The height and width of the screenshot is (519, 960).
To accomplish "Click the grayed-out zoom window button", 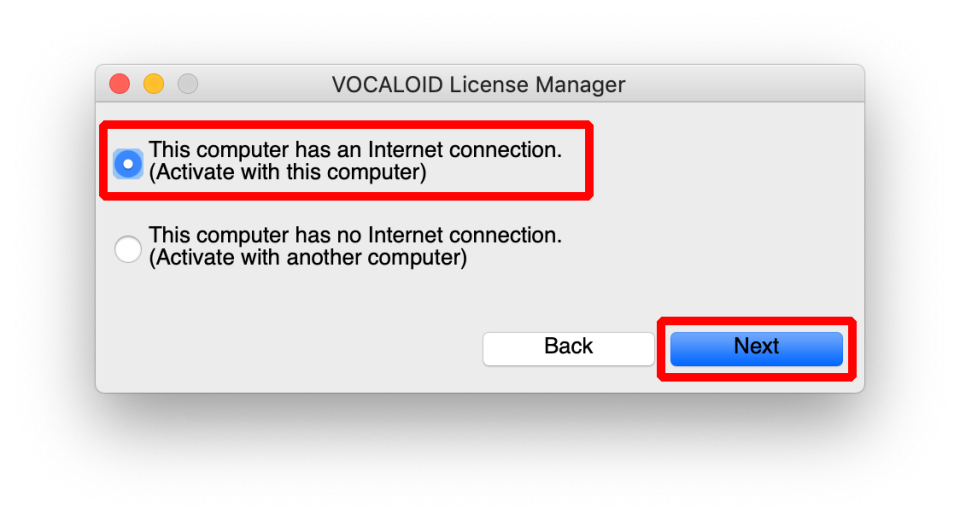I will (187, 85).
